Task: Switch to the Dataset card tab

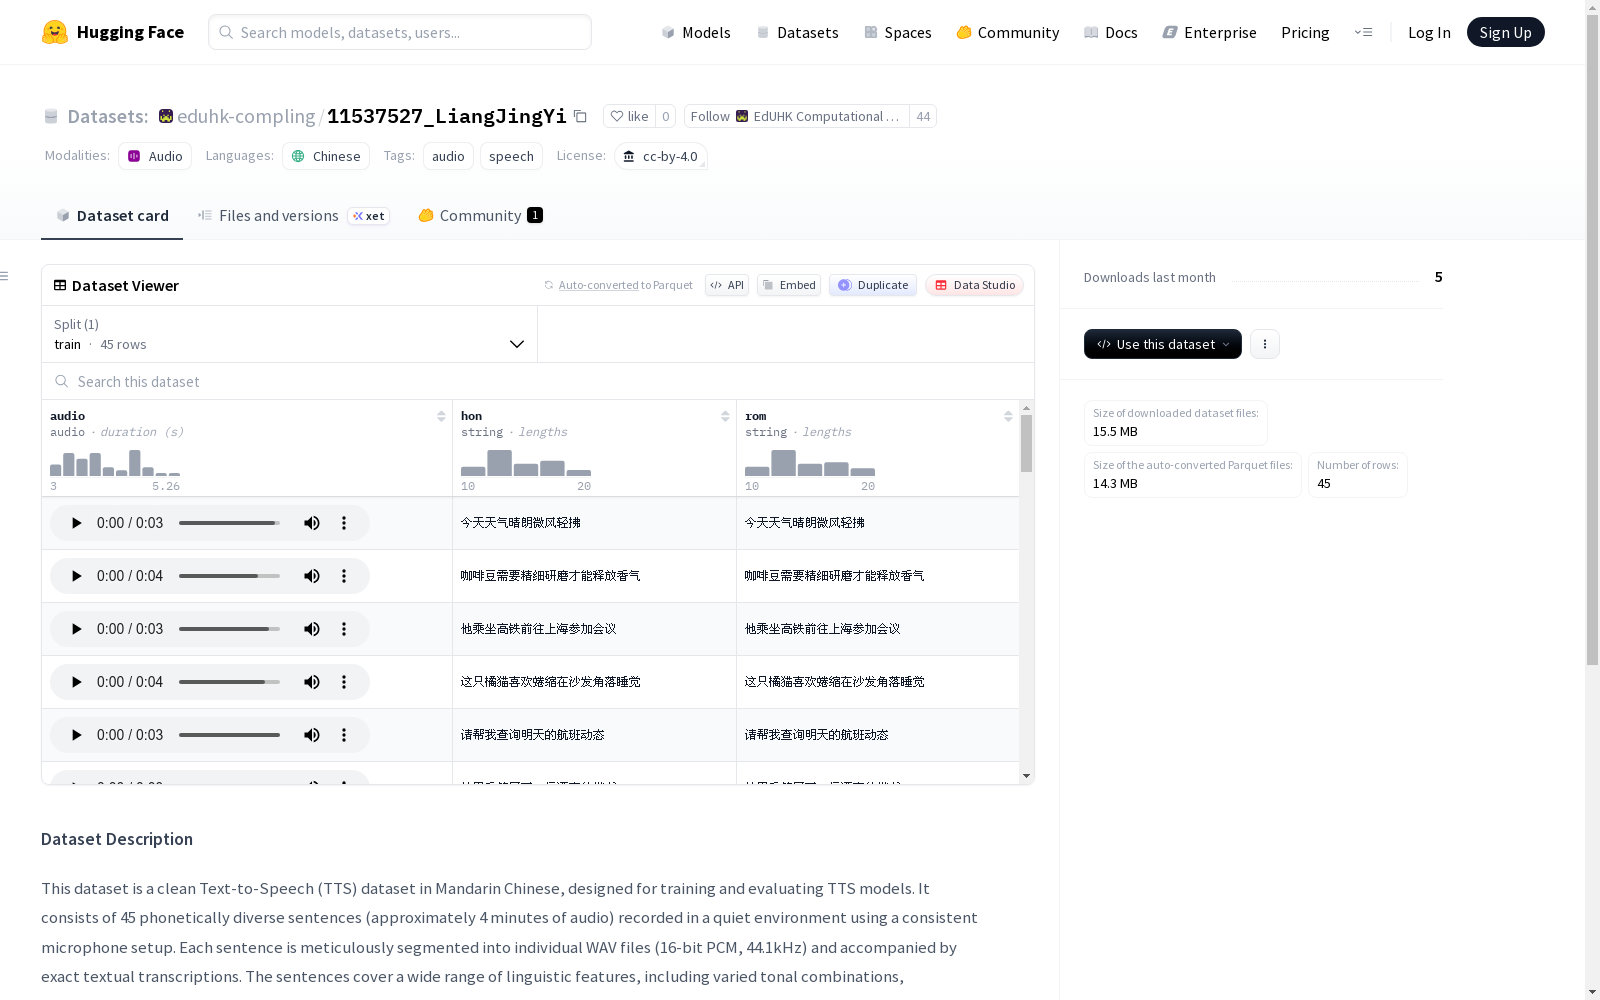Action: point(112,216)
